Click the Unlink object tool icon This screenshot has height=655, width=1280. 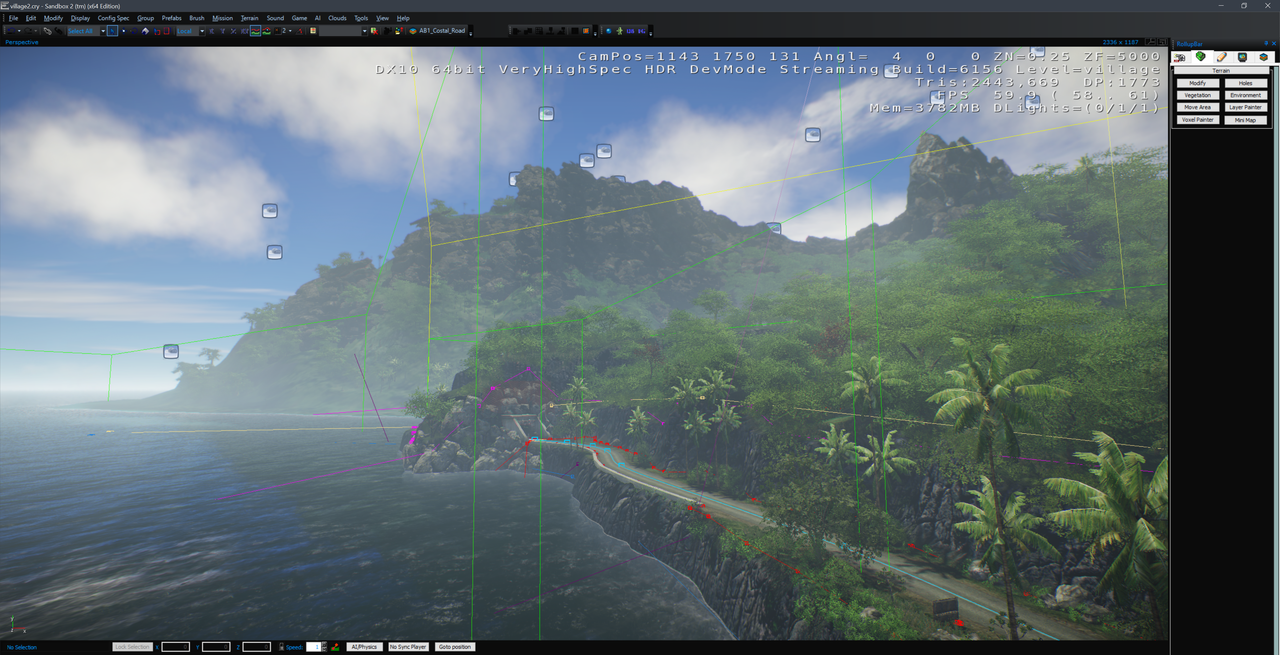click(58, 31)
